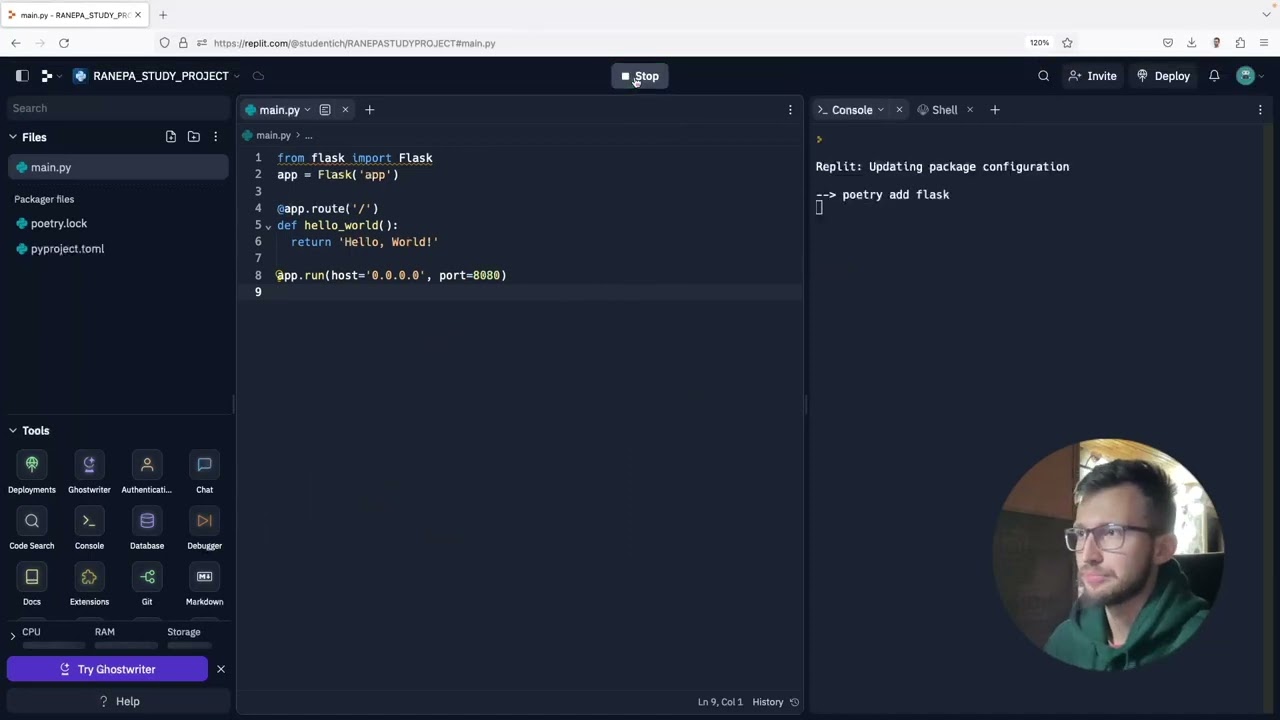Close the Shell tab
Screen dimensions: 1280x720
point(969,110)
